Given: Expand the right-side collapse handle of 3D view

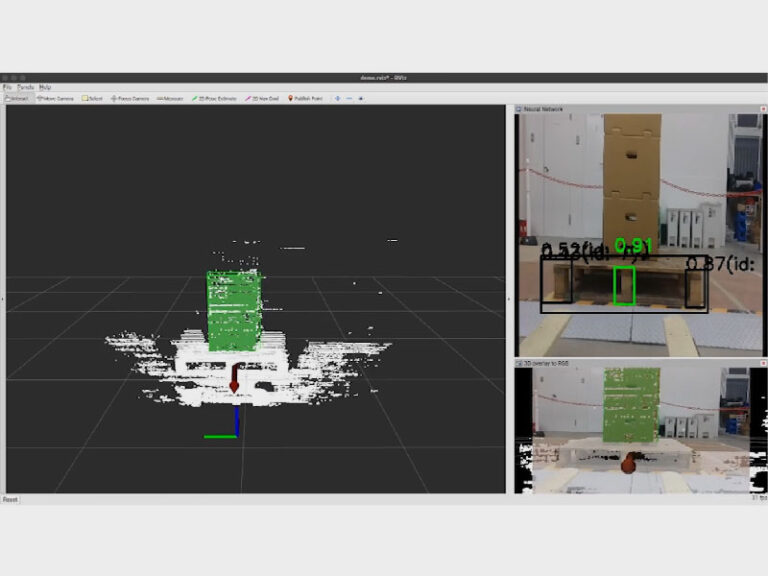Looking at the screenshot, I should click(510, 299).
